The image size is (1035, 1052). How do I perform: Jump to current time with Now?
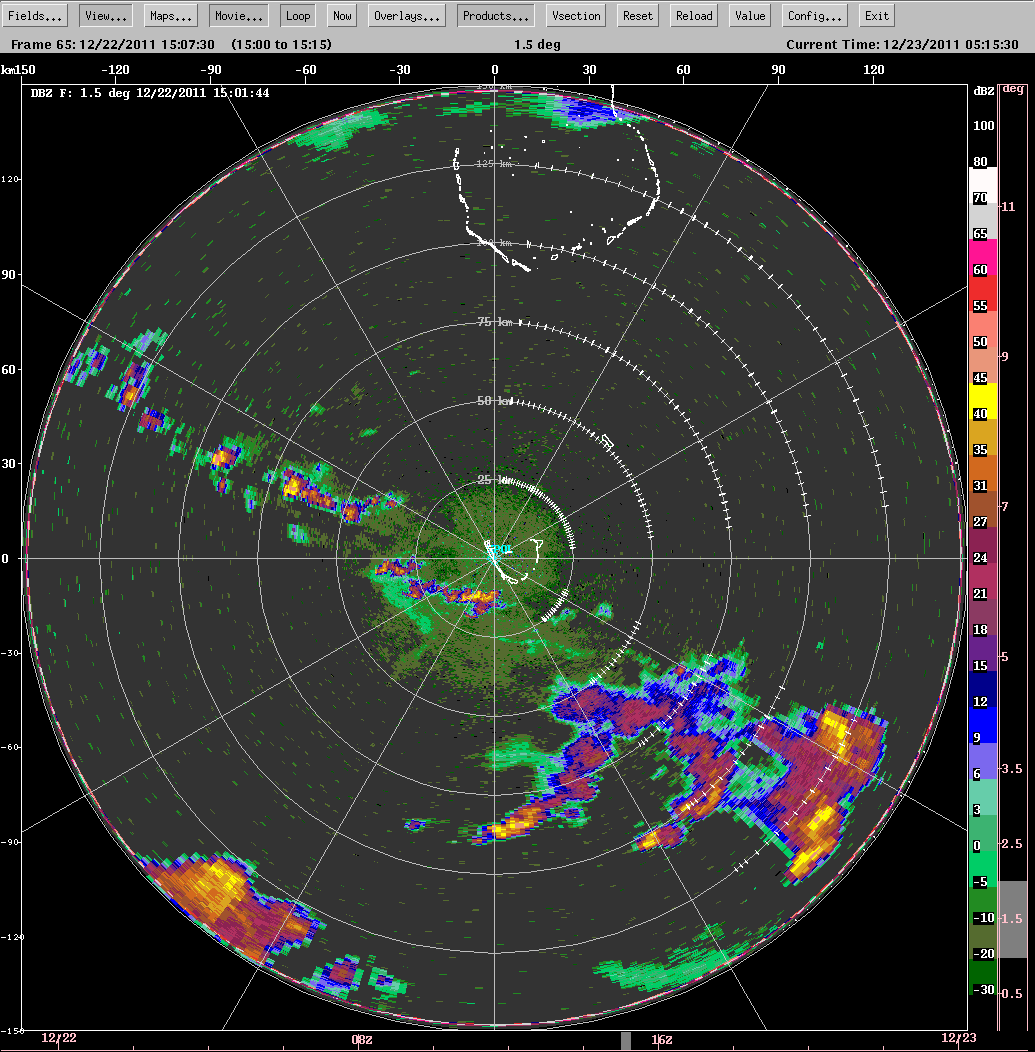click(x=343, y=16)
